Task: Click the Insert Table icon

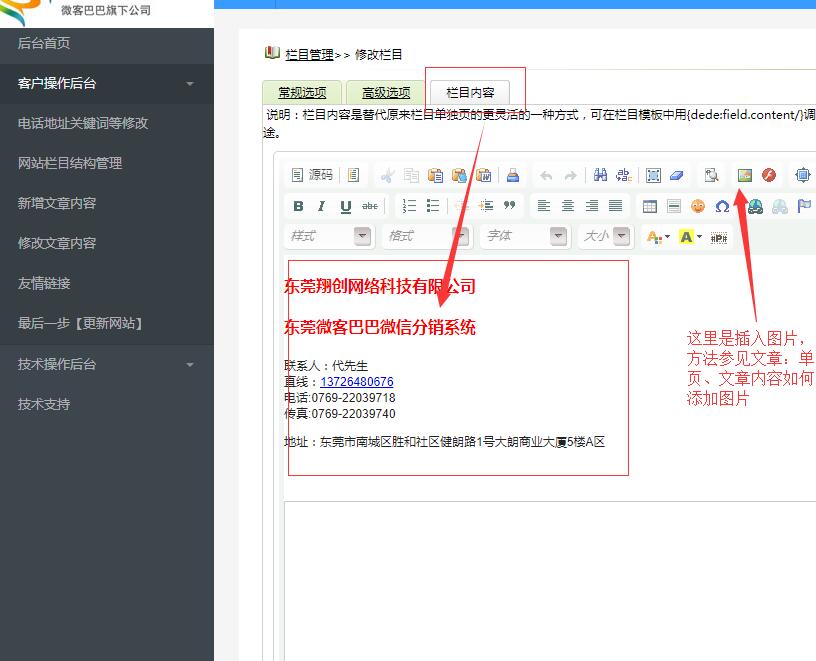Action: (x=650, y=206)
